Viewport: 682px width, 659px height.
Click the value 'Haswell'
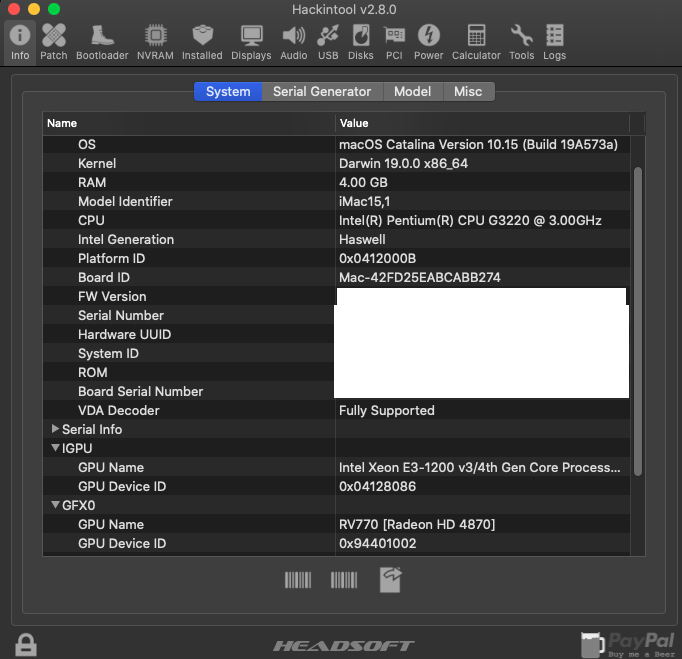pyautogui.click(x=362, y=239)
